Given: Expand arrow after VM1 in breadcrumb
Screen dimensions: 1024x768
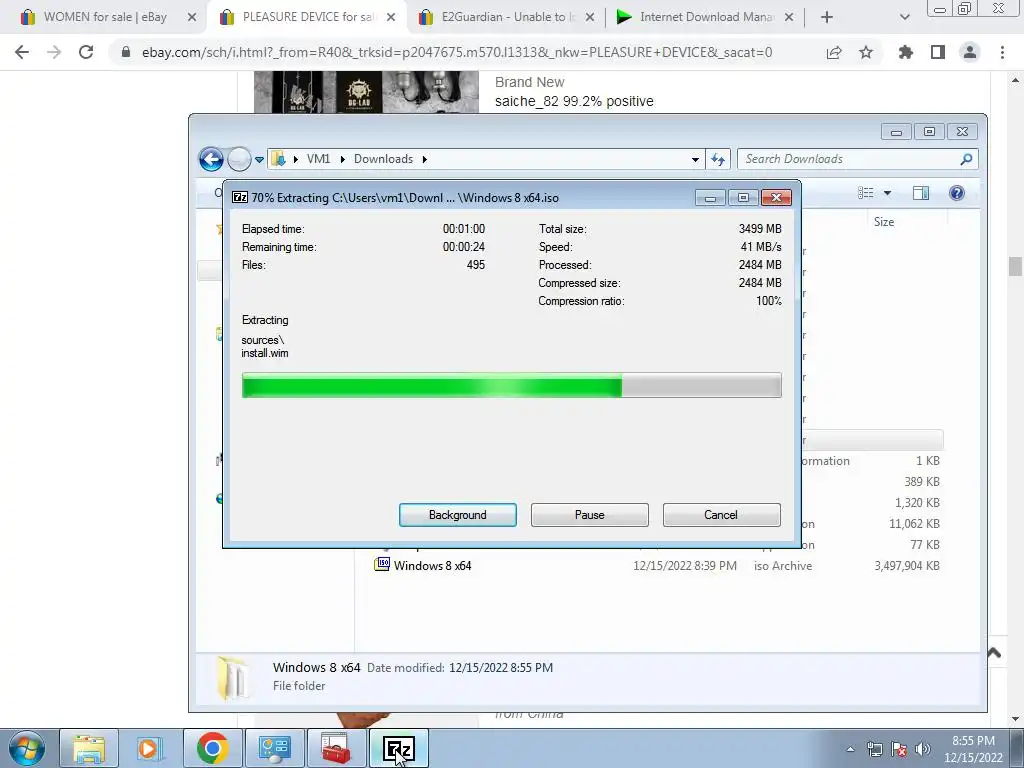Looking at the screenshot, I should click(x=342, y=159).
